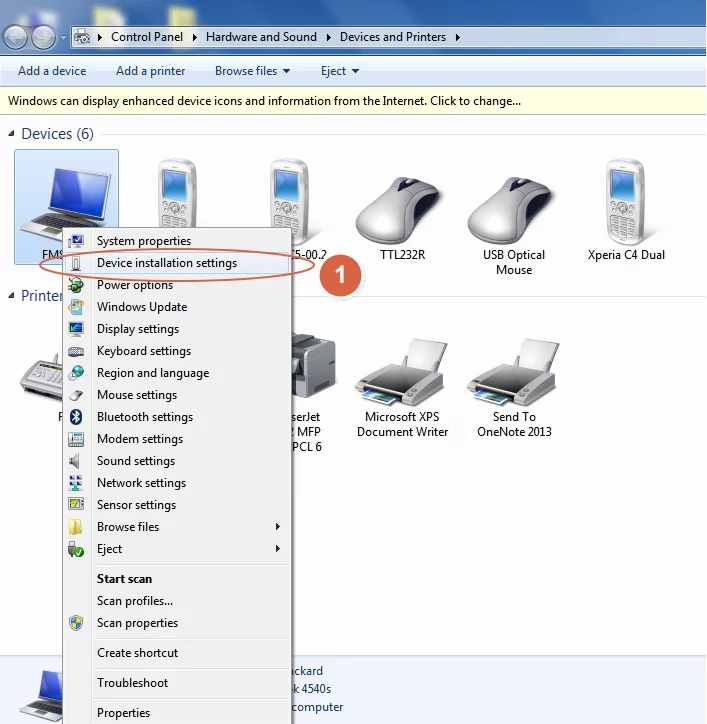Open Sound settings menu entry

pyautogui.click(x=176, y=461)
